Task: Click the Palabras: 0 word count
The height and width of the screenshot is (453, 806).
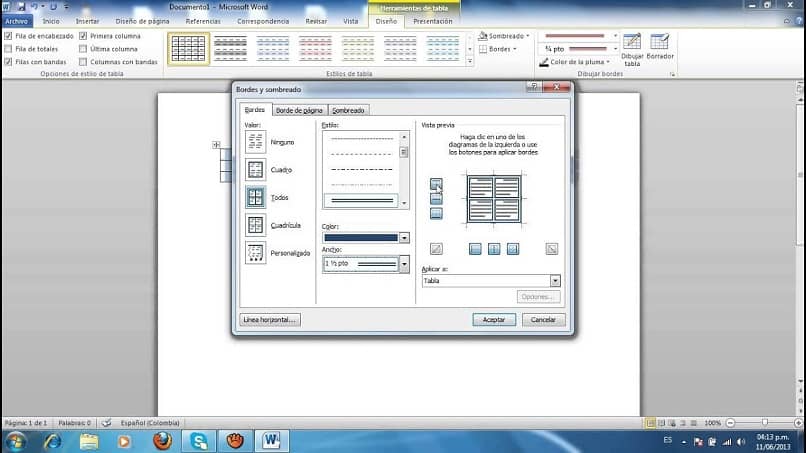Action: pos(75,423)
